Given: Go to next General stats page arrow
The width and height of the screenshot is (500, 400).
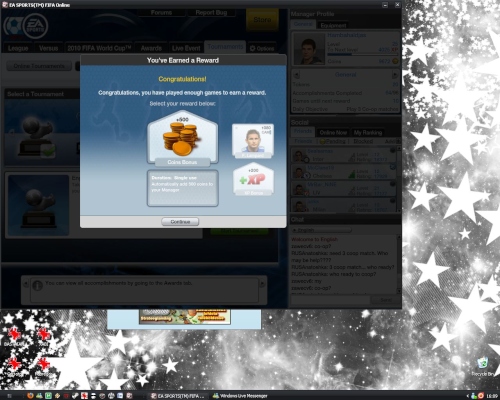Looking at the screenshot, I should (x=395, y=74).
